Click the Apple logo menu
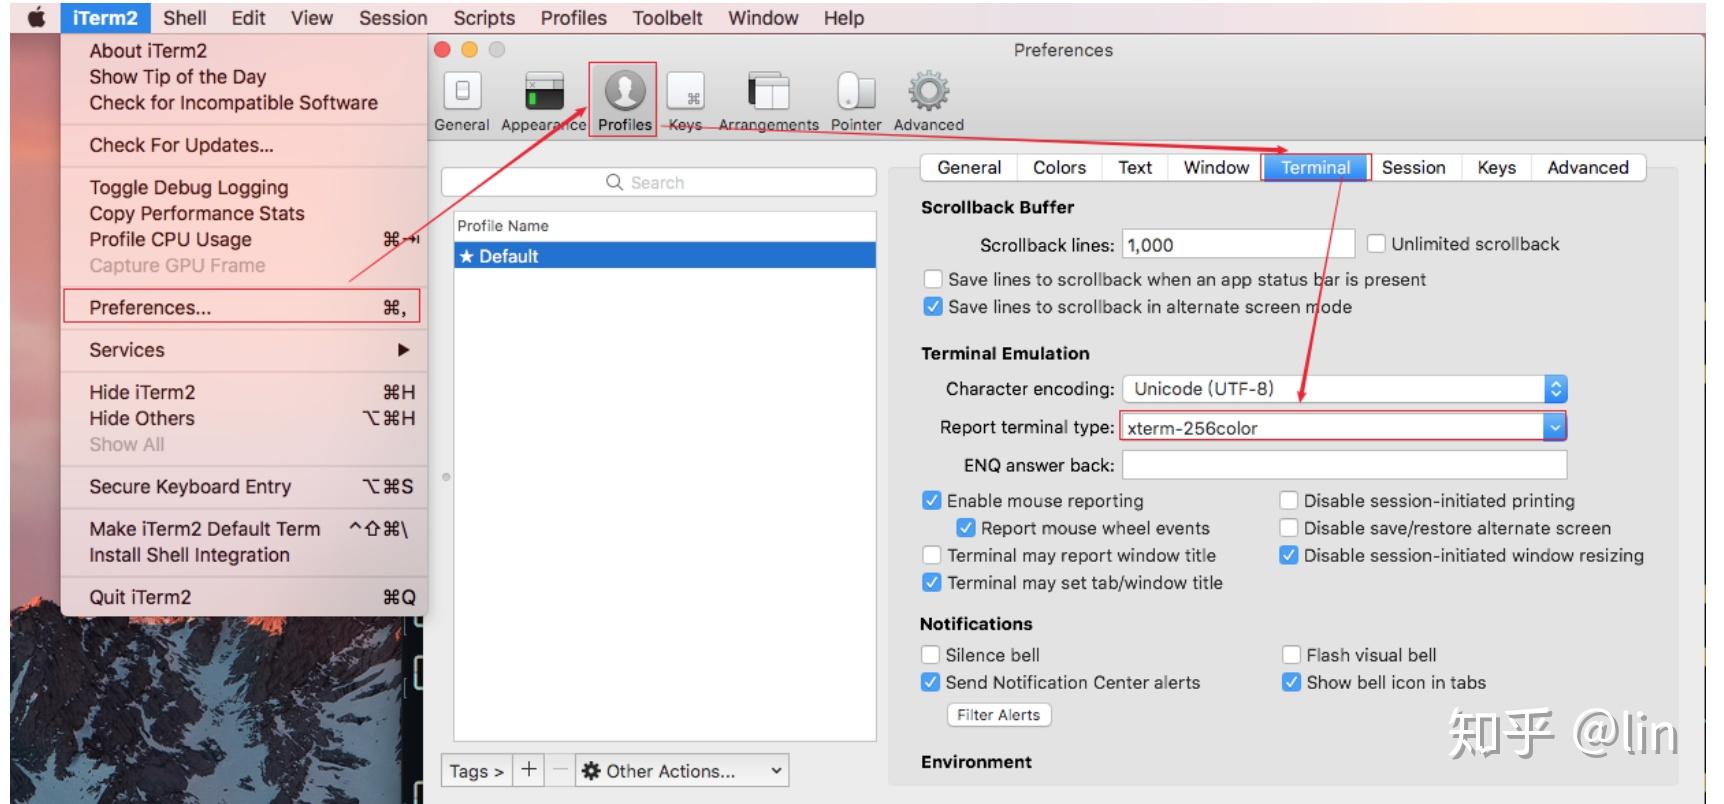1724x804 pixels. coord(36,18)
